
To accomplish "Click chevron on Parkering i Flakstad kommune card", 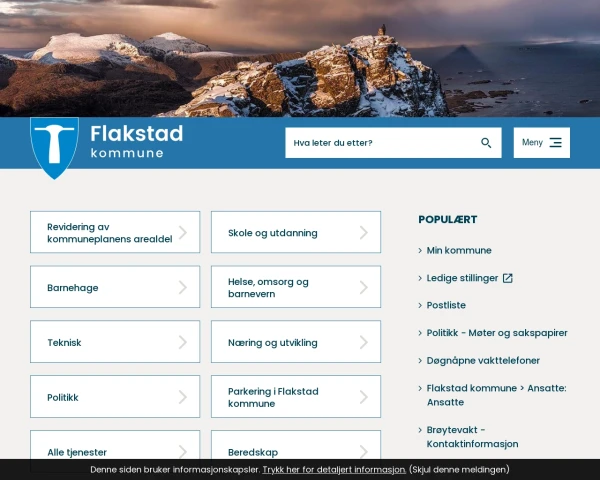I will [364, 397].
